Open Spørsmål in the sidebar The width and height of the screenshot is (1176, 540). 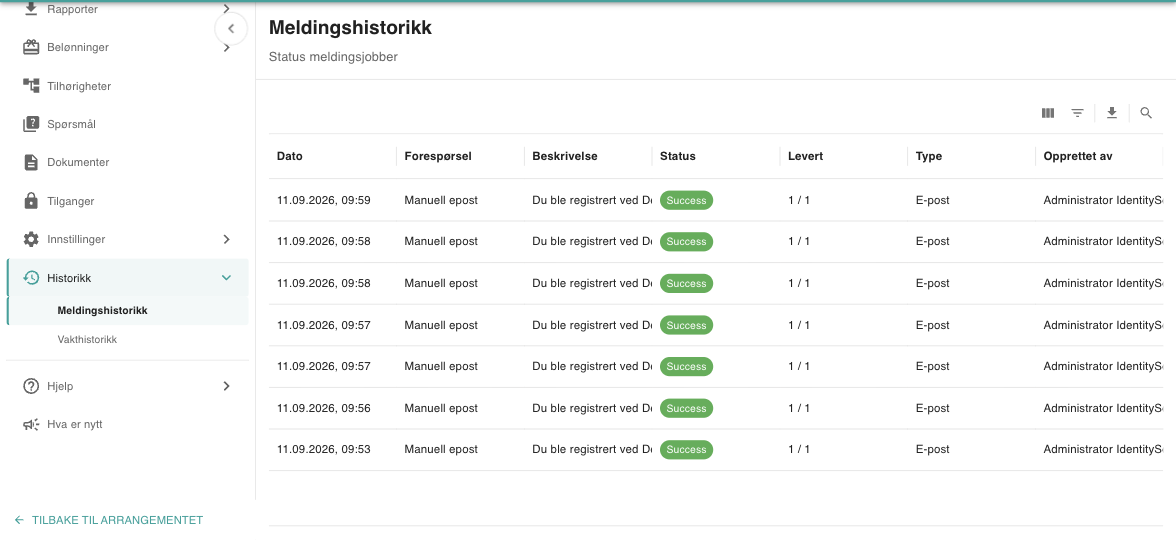coord(71,124)
